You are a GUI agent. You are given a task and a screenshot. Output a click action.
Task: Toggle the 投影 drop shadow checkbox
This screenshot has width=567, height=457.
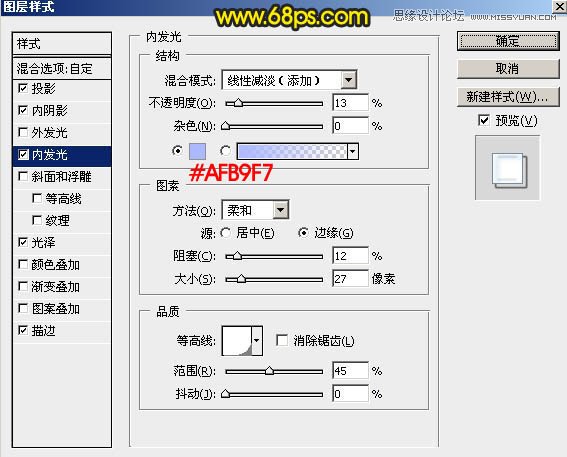[x=23, y=88]
